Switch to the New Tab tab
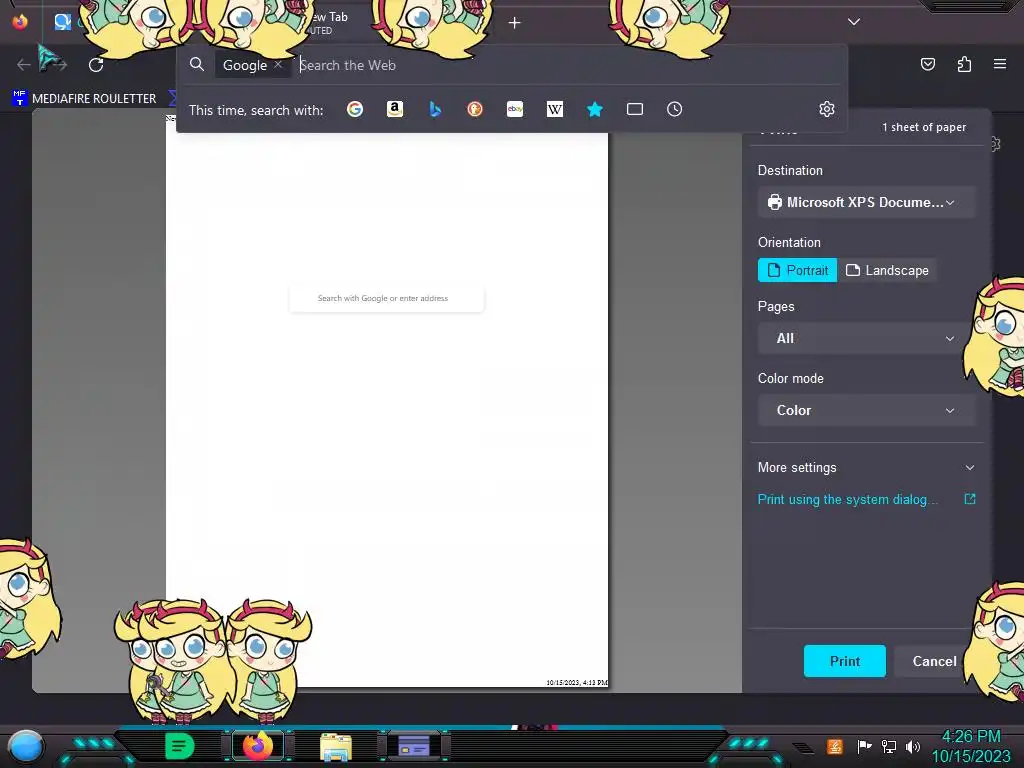The width and height of the screenshot is (1024, 768). (x=330, y=23)
